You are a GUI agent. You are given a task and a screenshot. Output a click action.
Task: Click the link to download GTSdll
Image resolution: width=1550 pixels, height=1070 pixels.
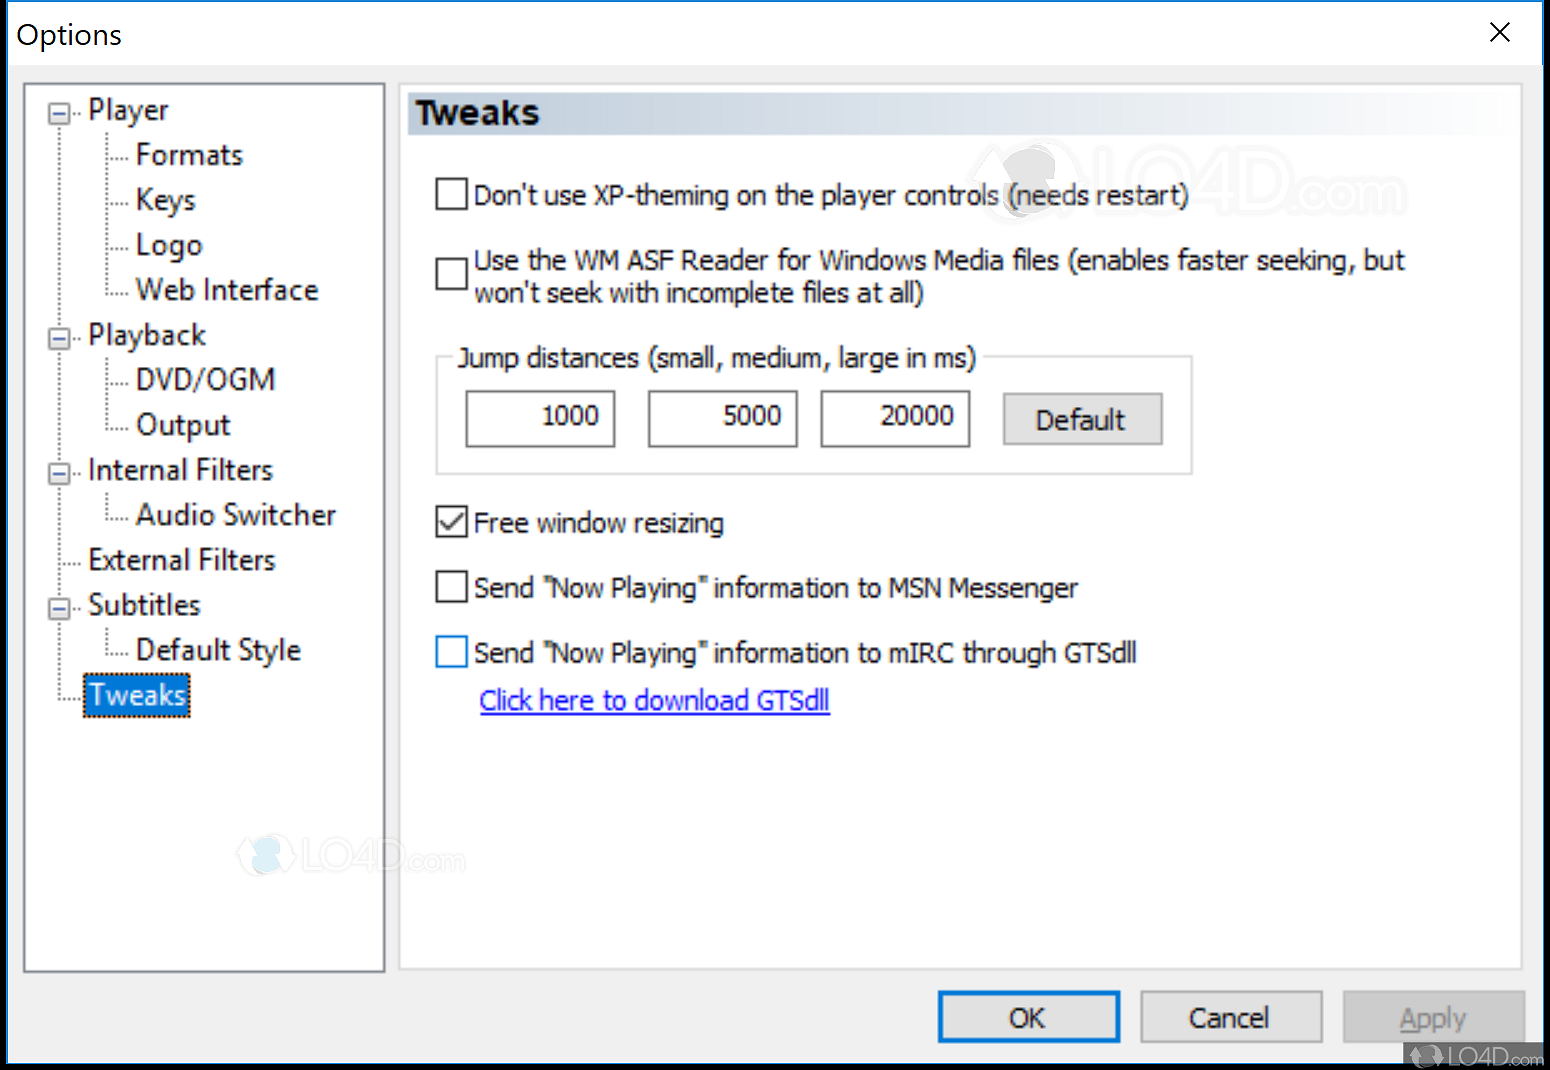[654, 700]
